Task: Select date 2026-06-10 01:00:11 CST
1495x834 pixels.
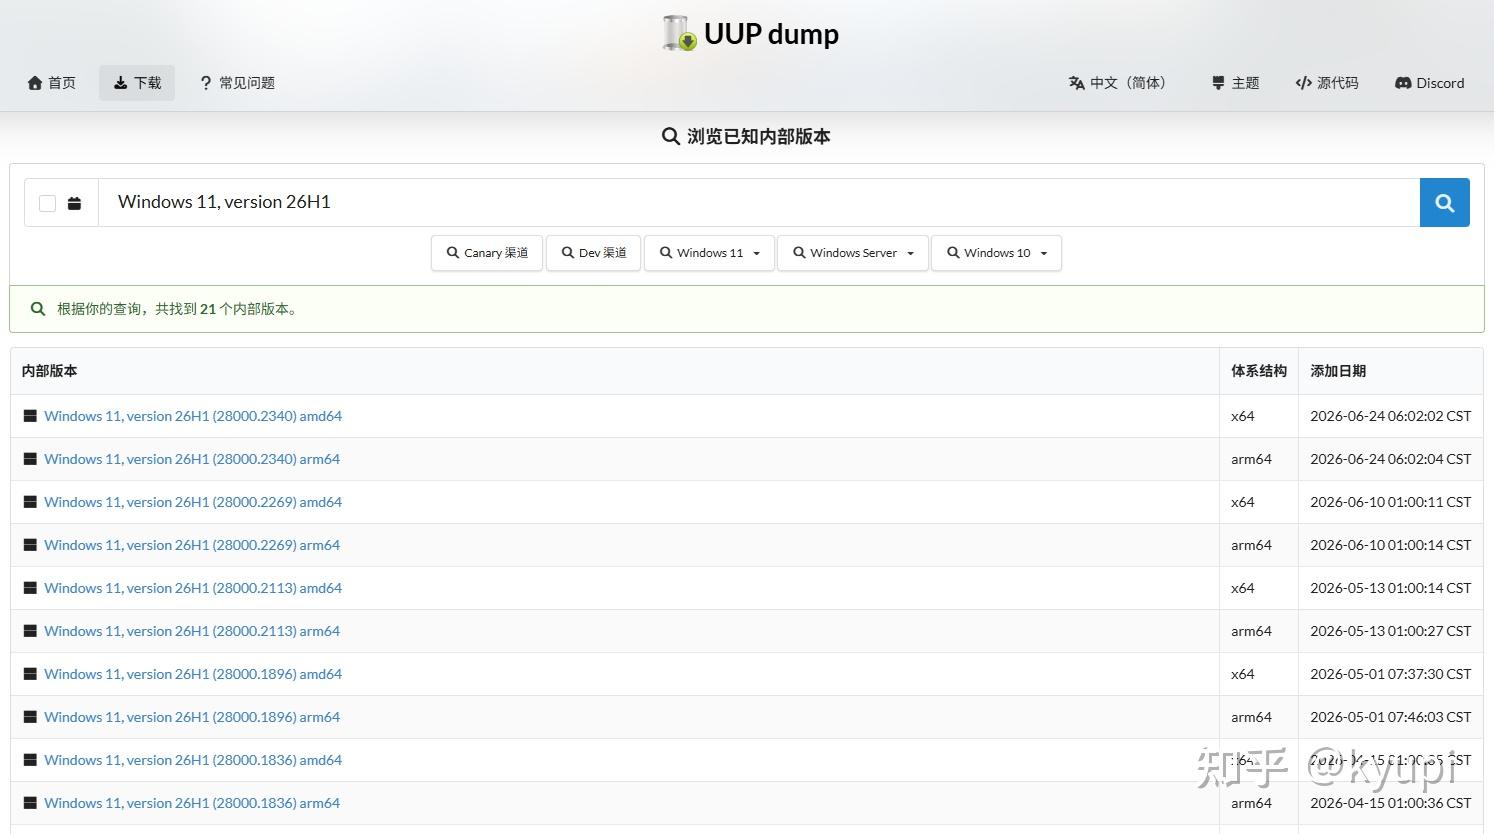Action: pos(1391,502)
